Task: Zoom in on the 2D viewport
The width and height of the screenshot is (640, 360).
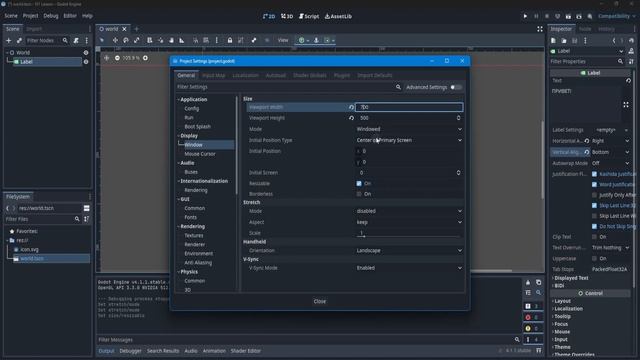Action: tap(145, 58)
